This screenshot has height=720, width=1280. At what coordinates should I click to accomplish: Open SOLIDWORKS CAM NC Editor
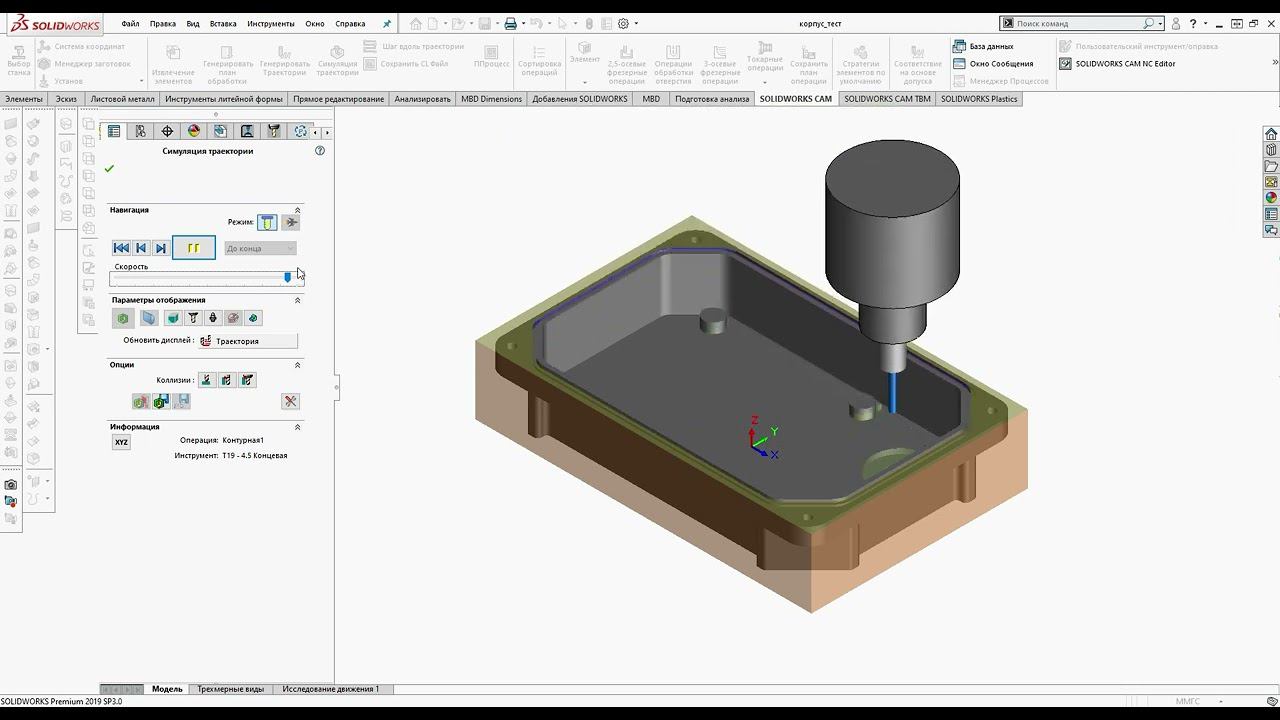coord(1124,63)
